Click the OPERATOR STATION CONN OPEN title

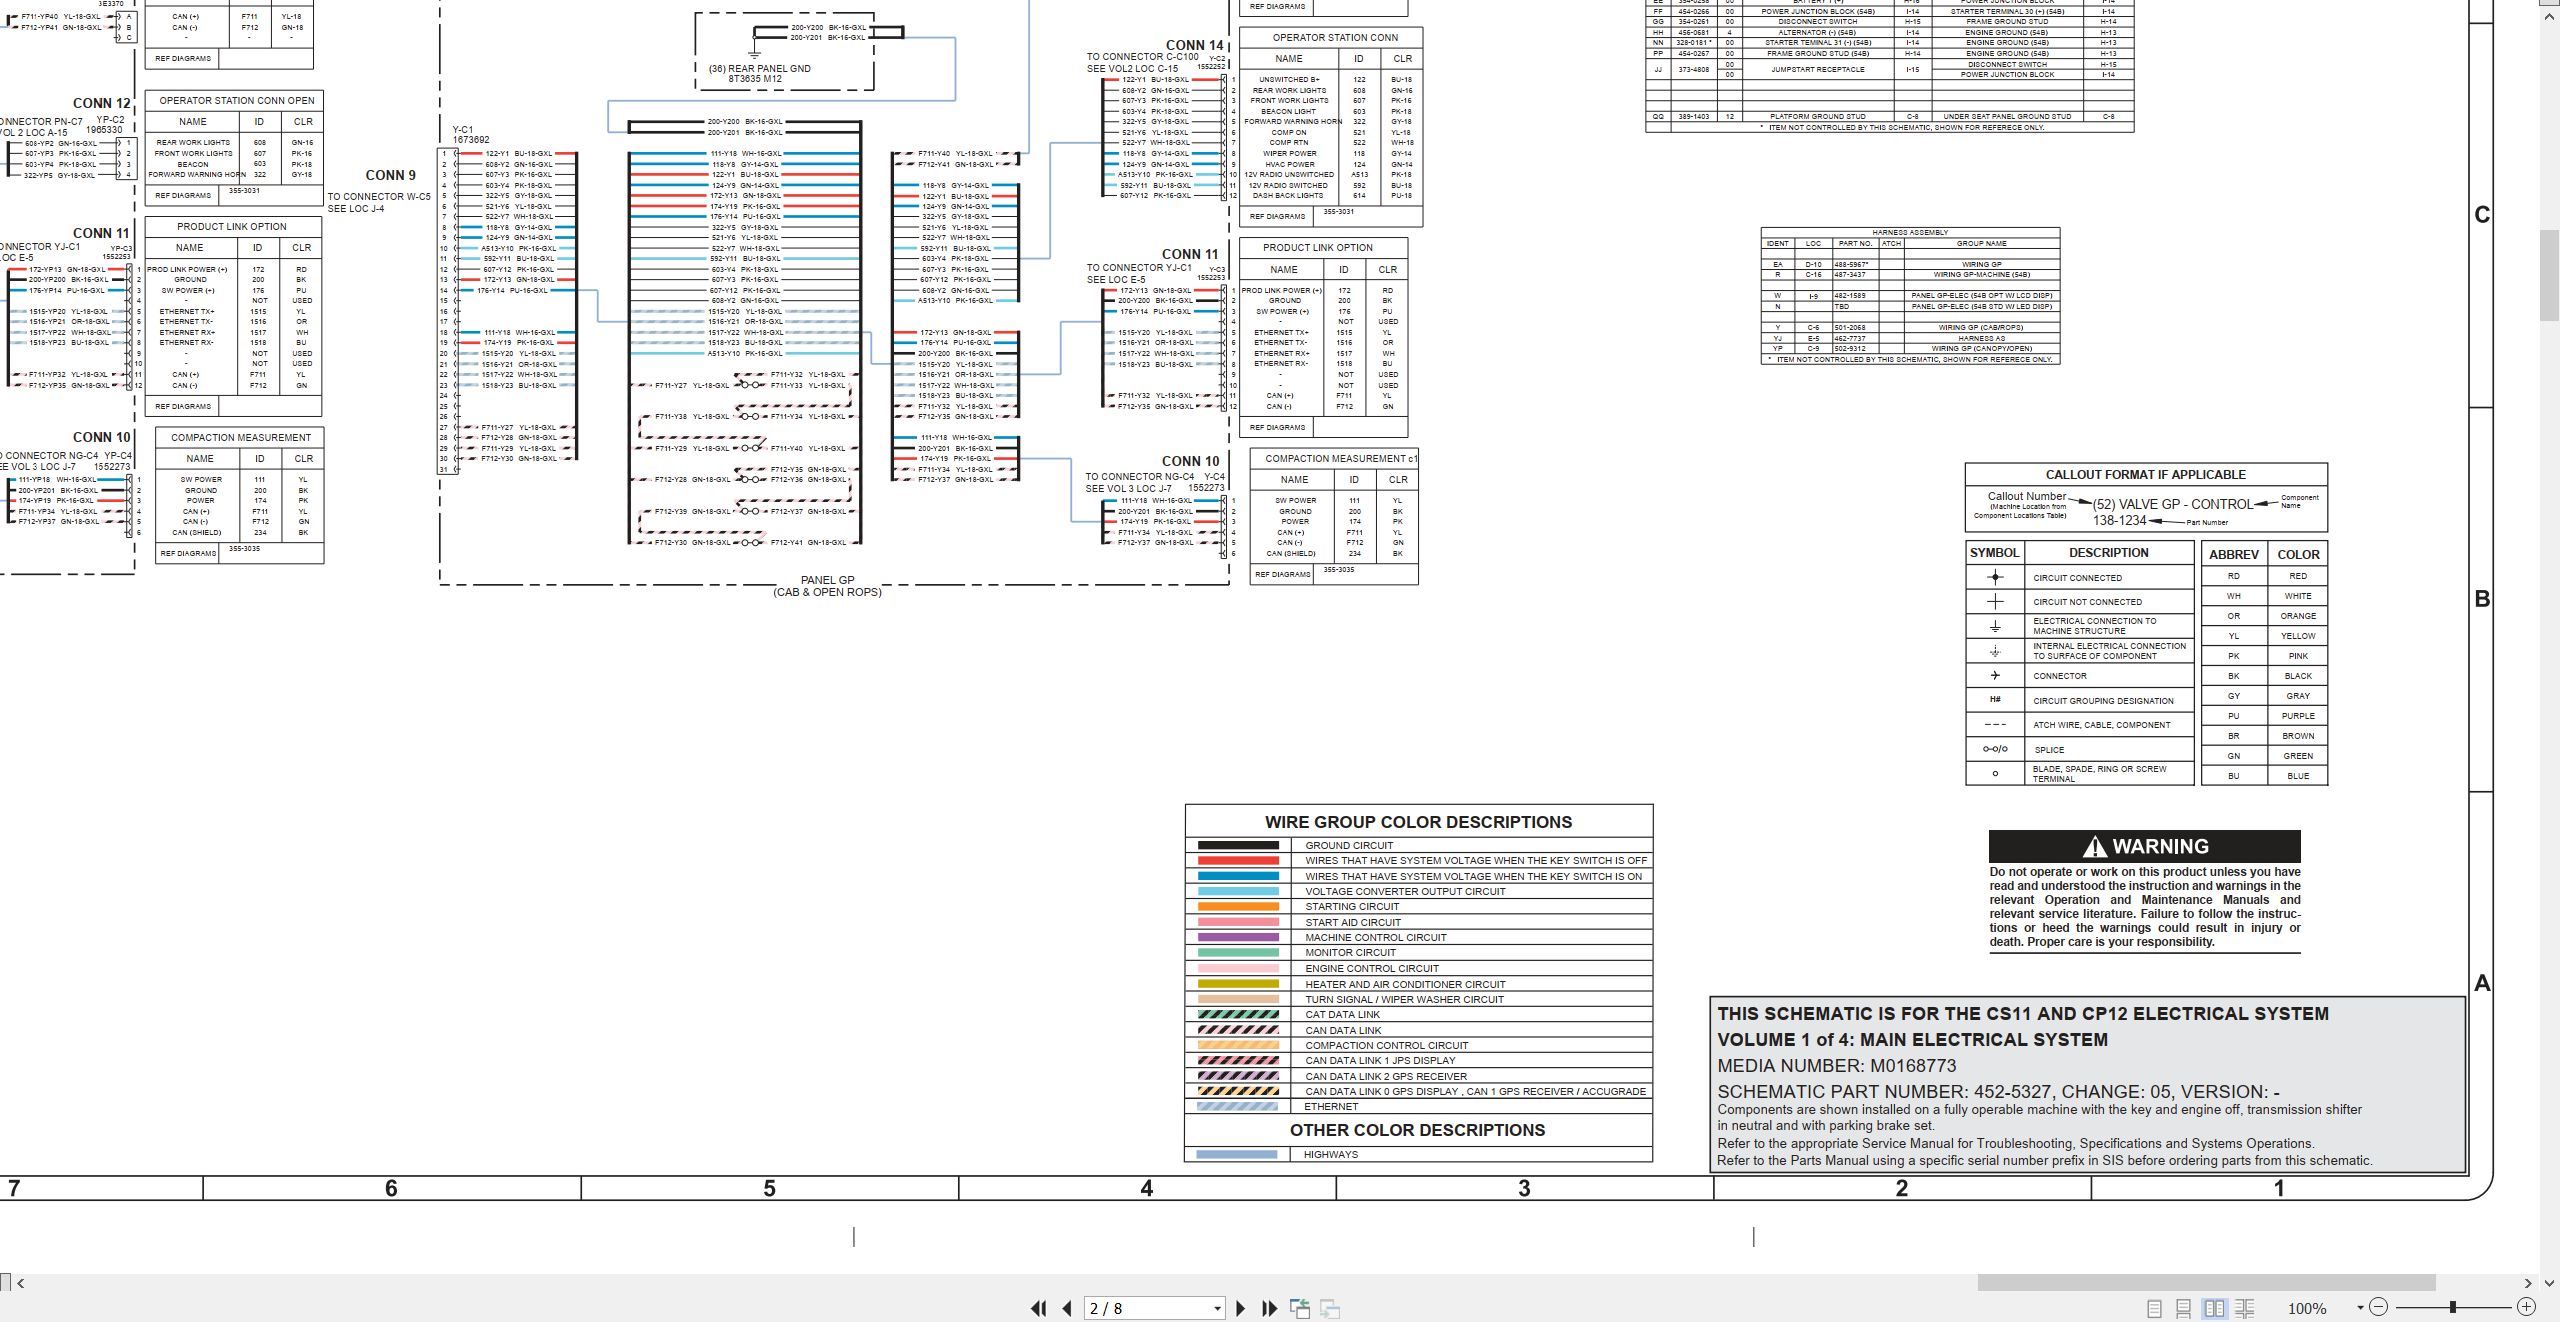pos(237,101)
